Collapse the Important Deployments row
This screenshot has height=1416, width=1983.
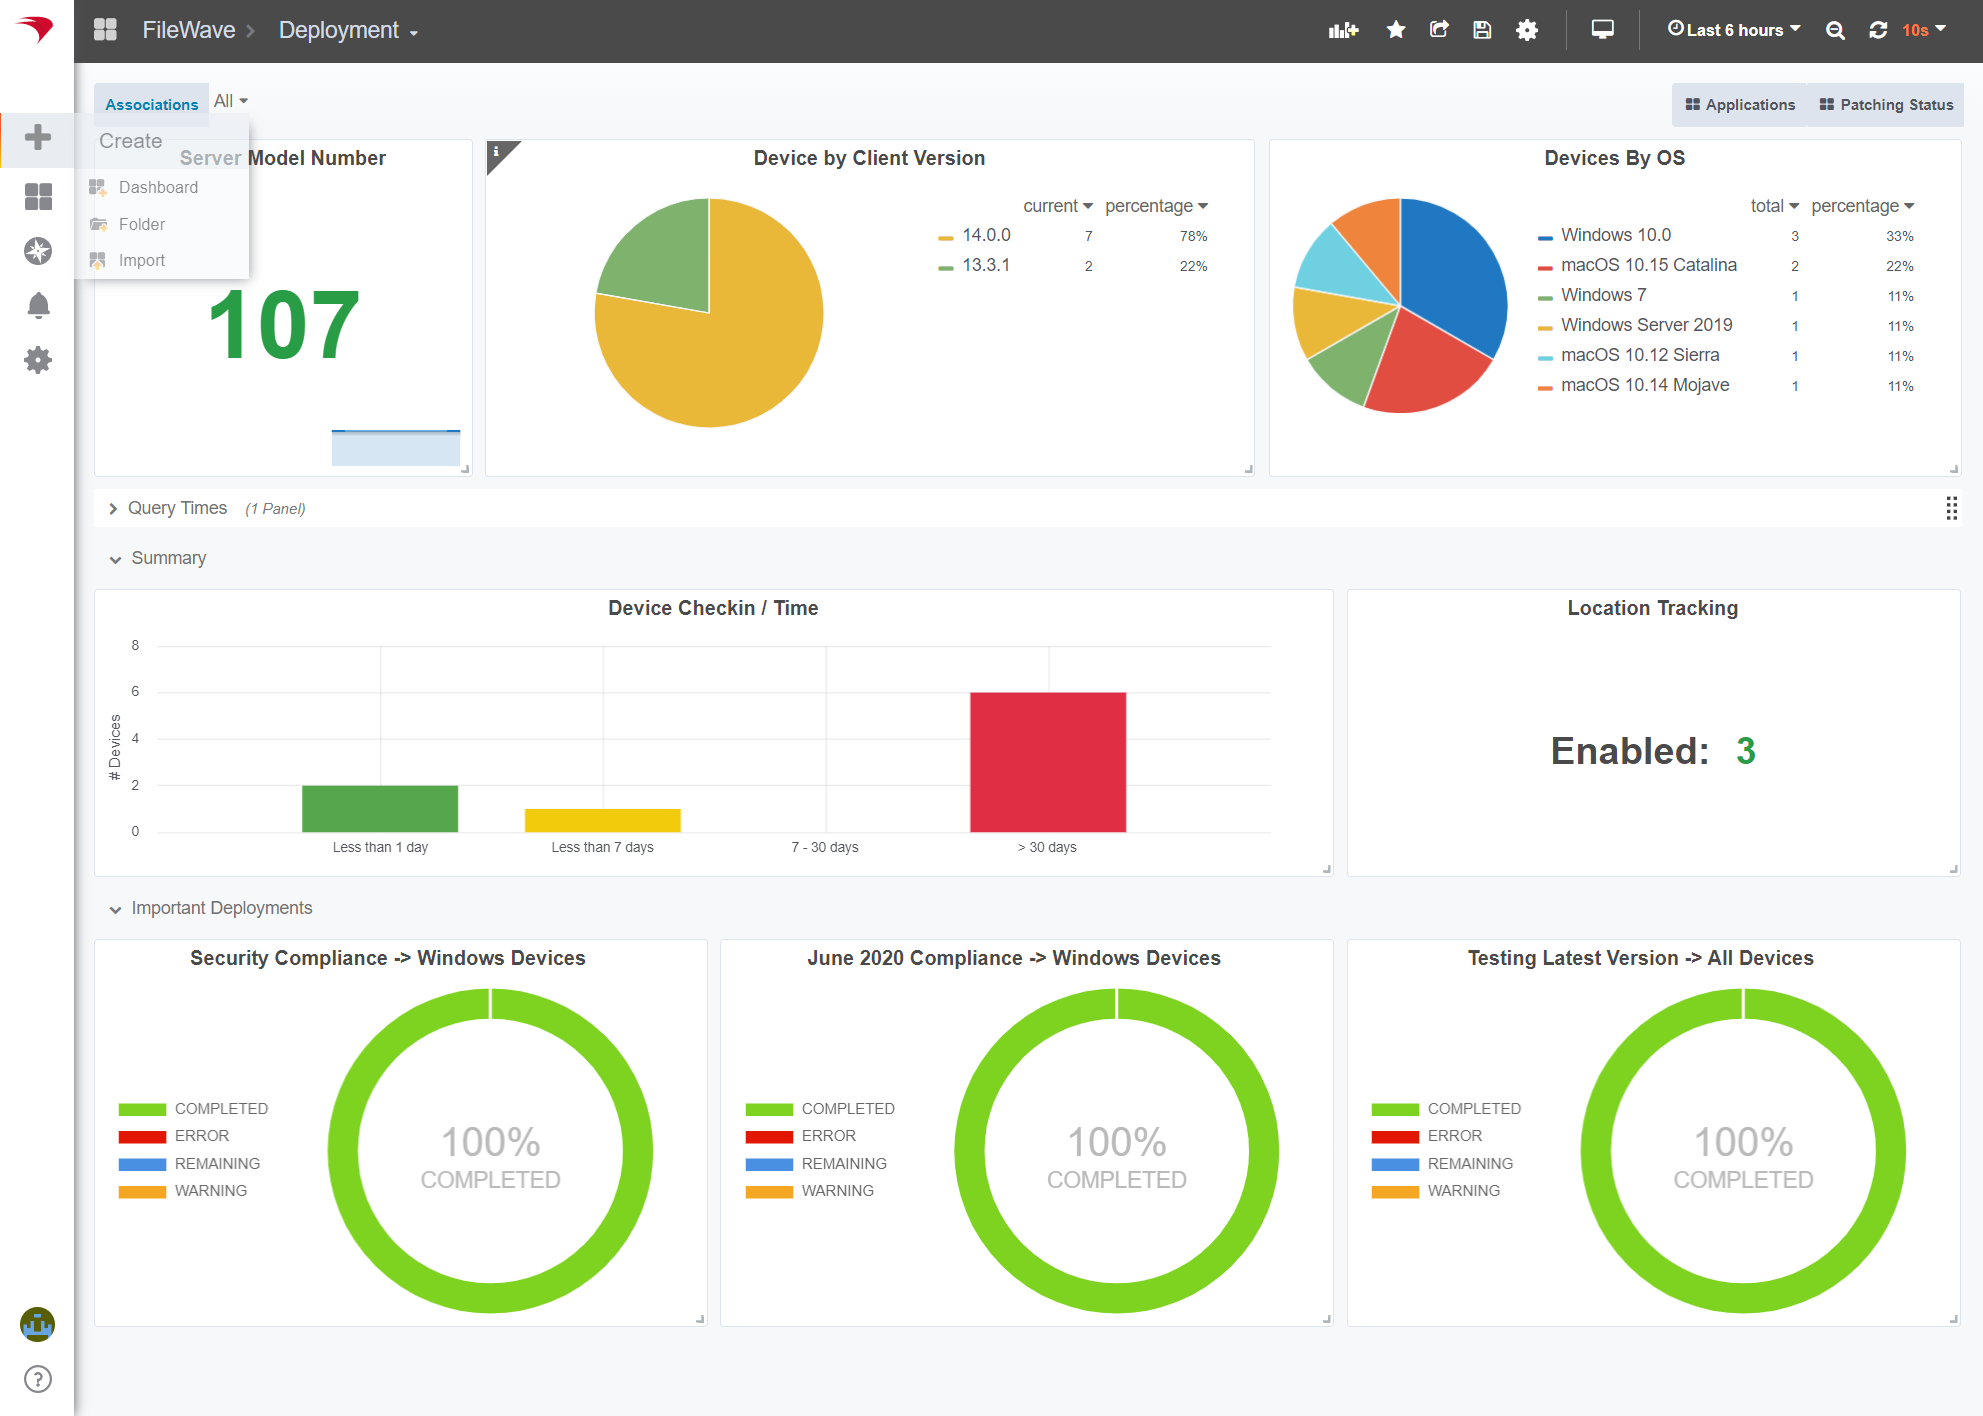(221, 908)
